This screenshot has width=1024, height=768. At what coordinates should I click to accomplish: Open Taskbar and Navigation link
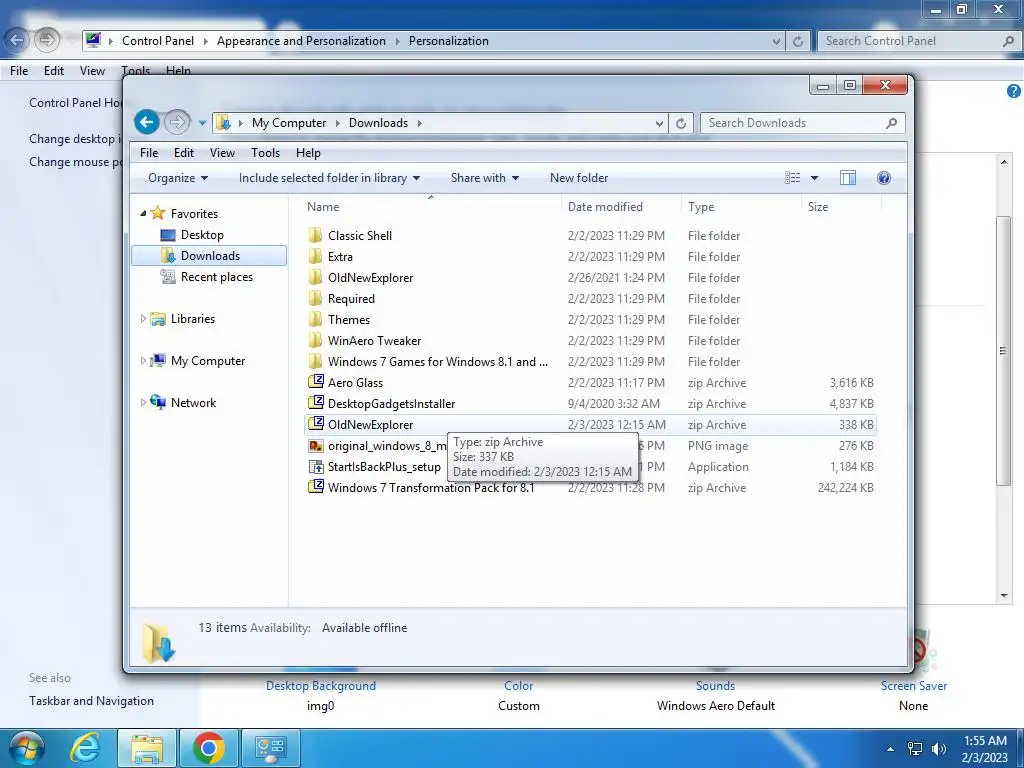coord(91,701)
